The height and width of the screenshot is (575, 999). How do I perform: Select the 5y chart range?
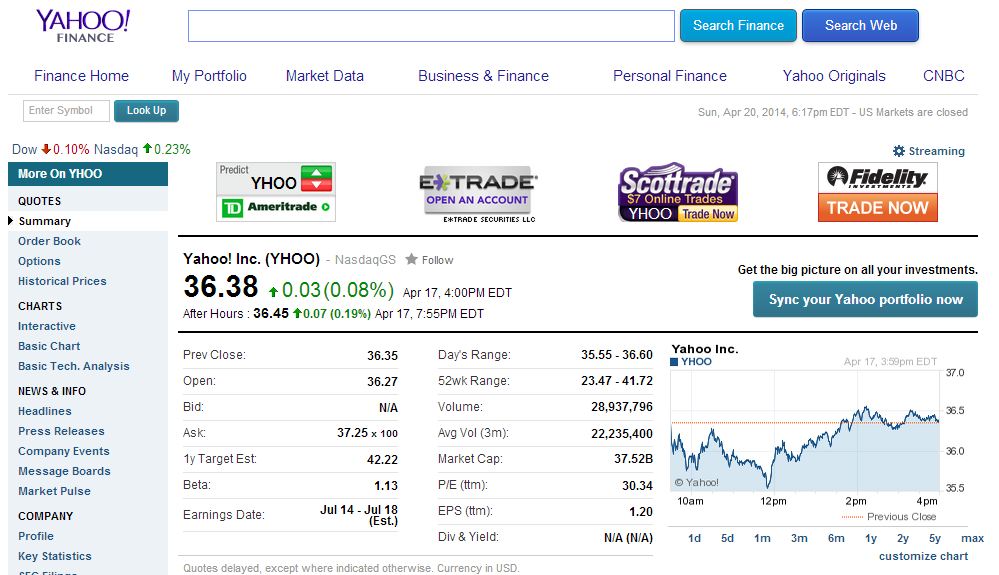(x=935, y=538)
